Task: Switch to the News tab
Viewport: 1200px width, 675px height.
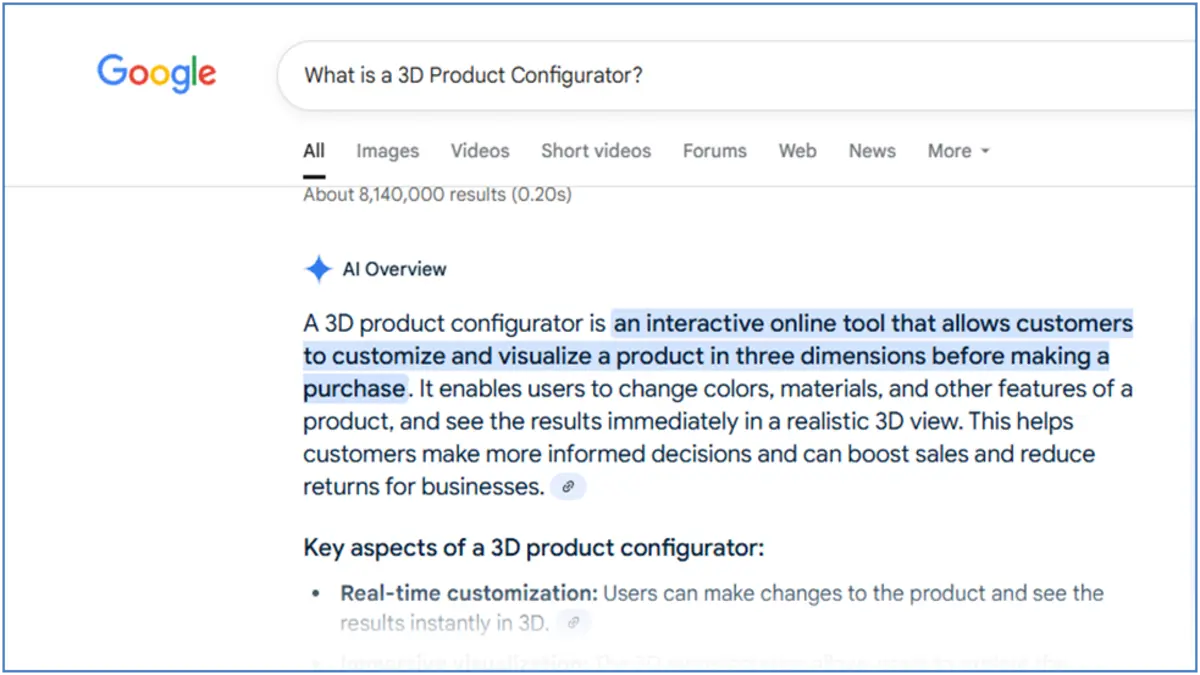Action: [x=871, y=150]
